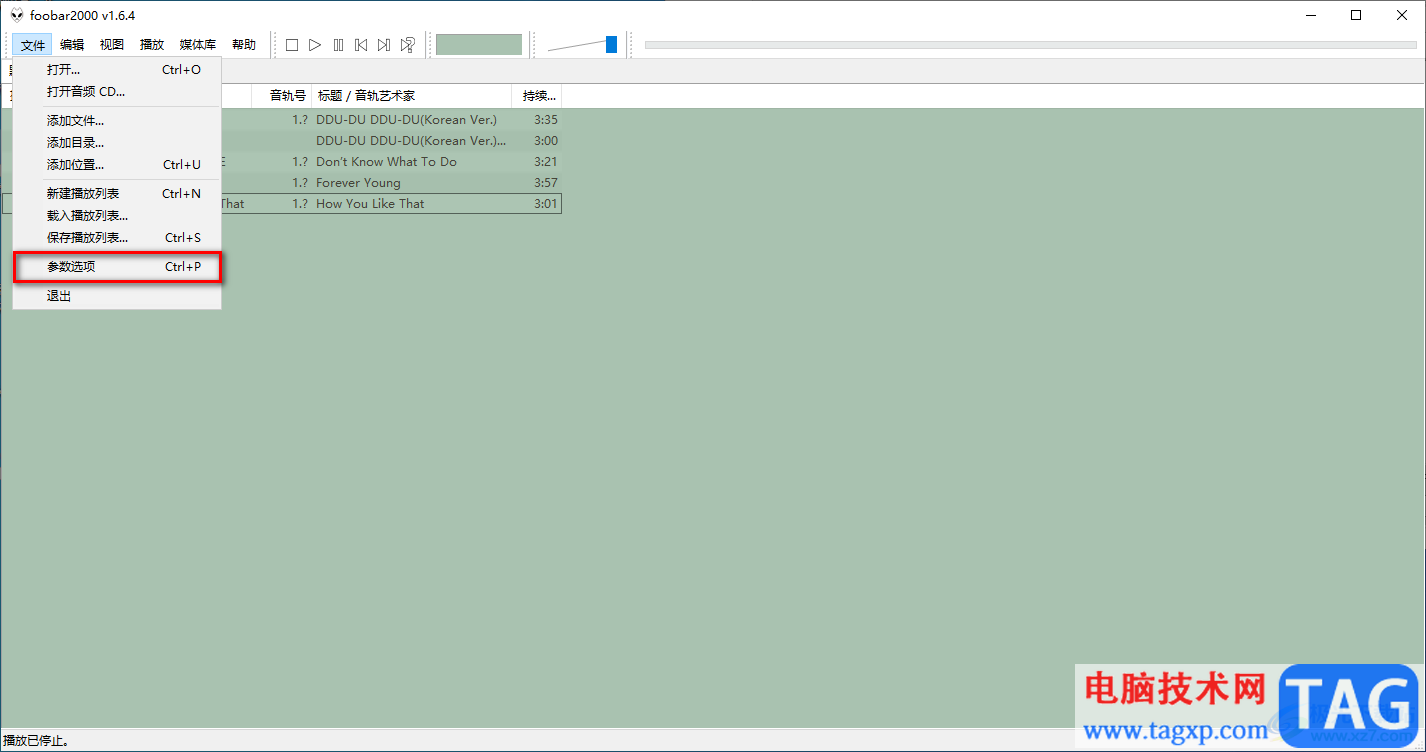This screenshot has width=1426, height=752.
Task: Click the 持续... duration column header
Action: (536, 96)
